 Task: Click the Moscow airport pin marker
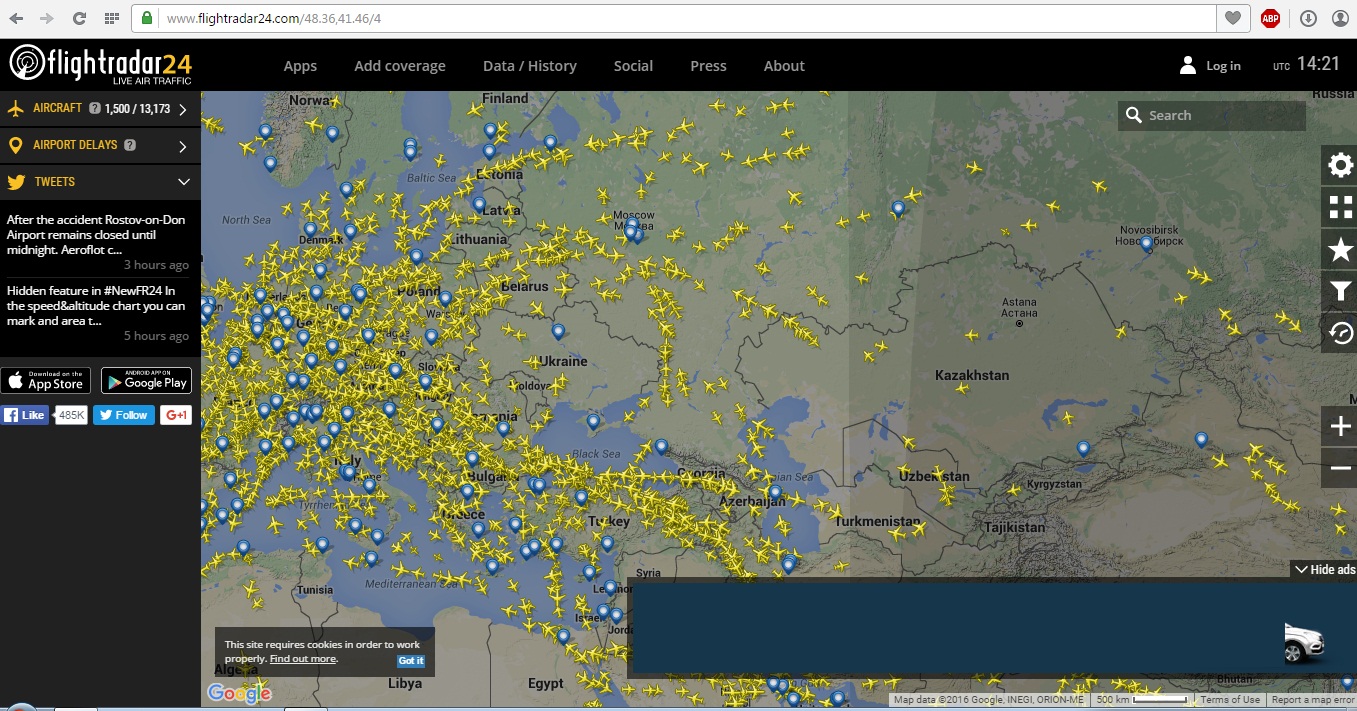click(x=631, y=230)
